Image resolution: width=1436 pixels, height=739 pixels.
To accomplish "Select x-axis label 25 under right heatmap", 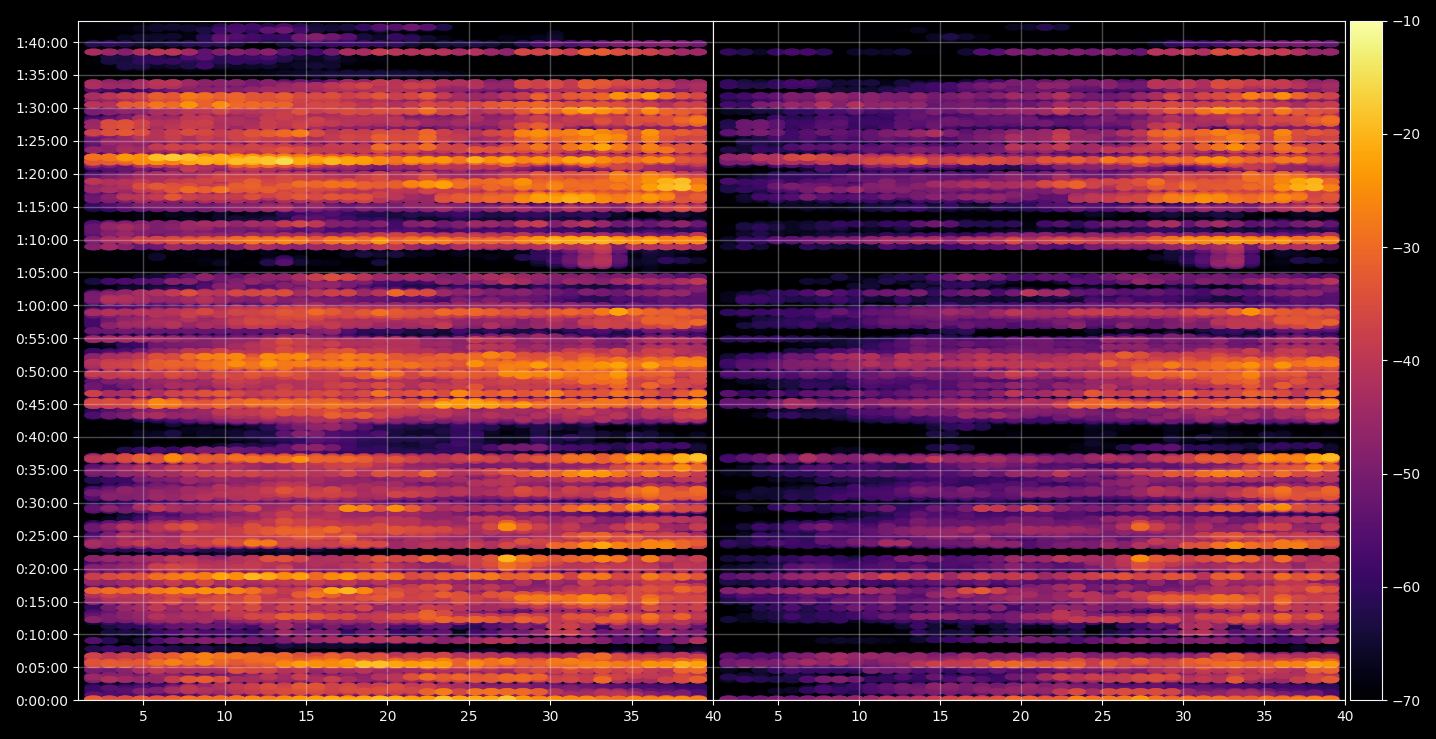I will [x=1102, y=717].
